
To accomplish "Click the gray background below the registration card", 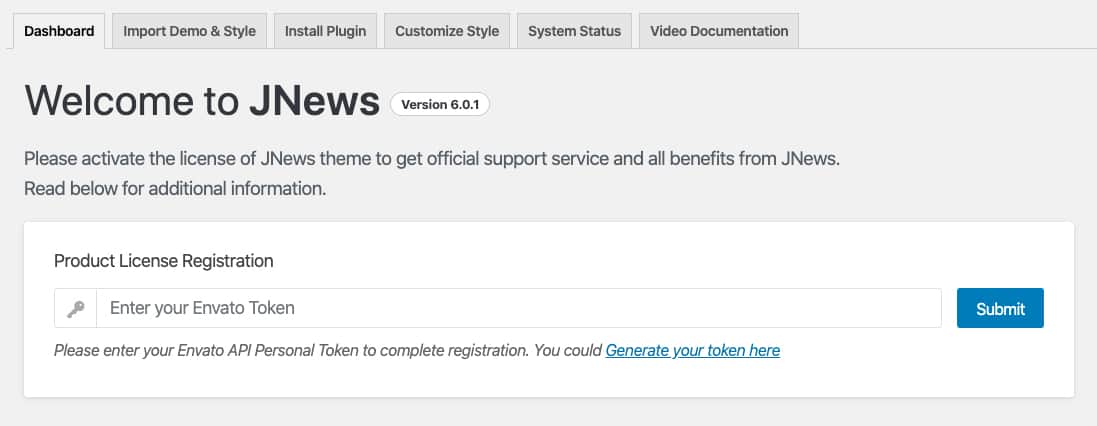I will click(x=548, y=412).
